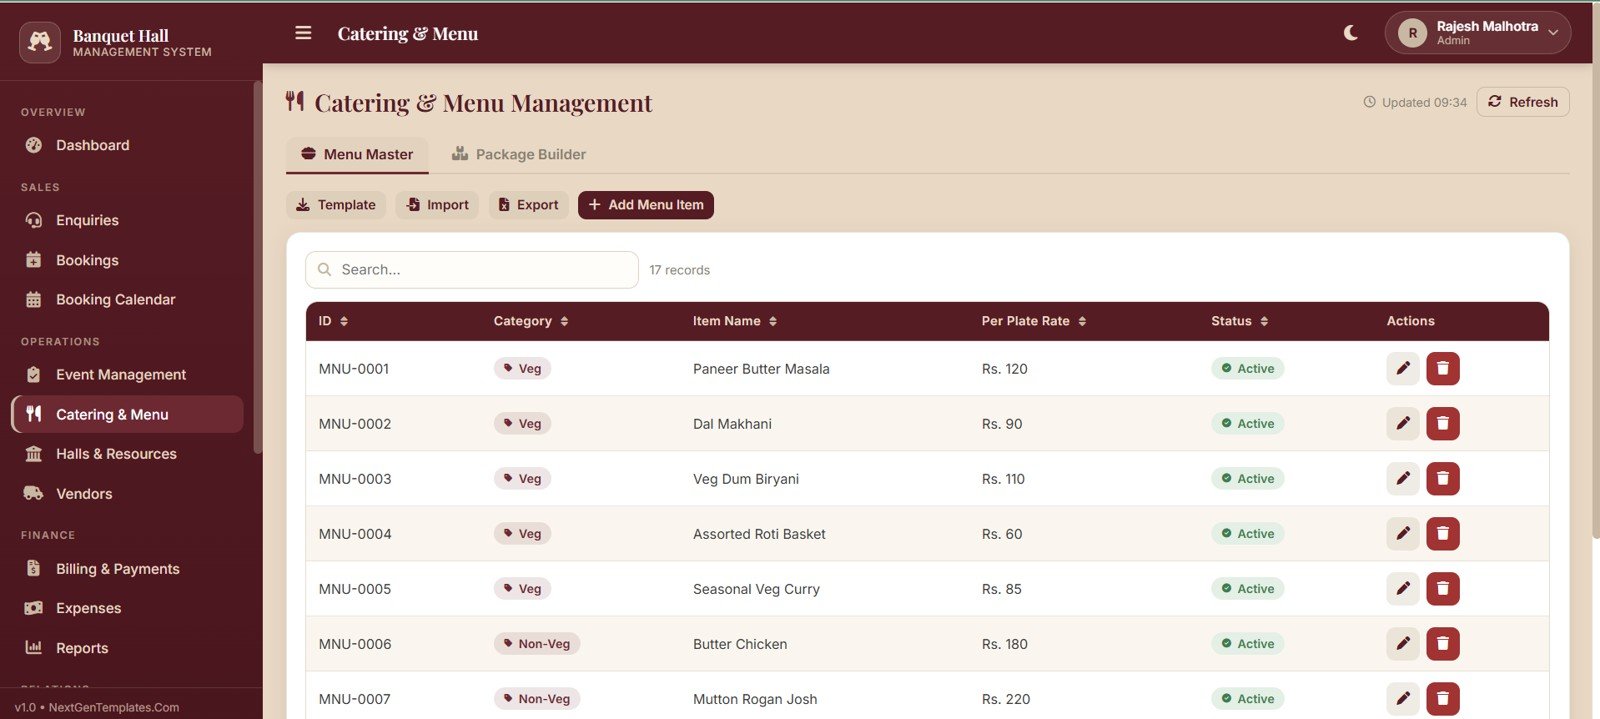Click the Banquet Hall logo icon
The height and width of the screenshot is (719, 1600).
[x=40, y=43]
